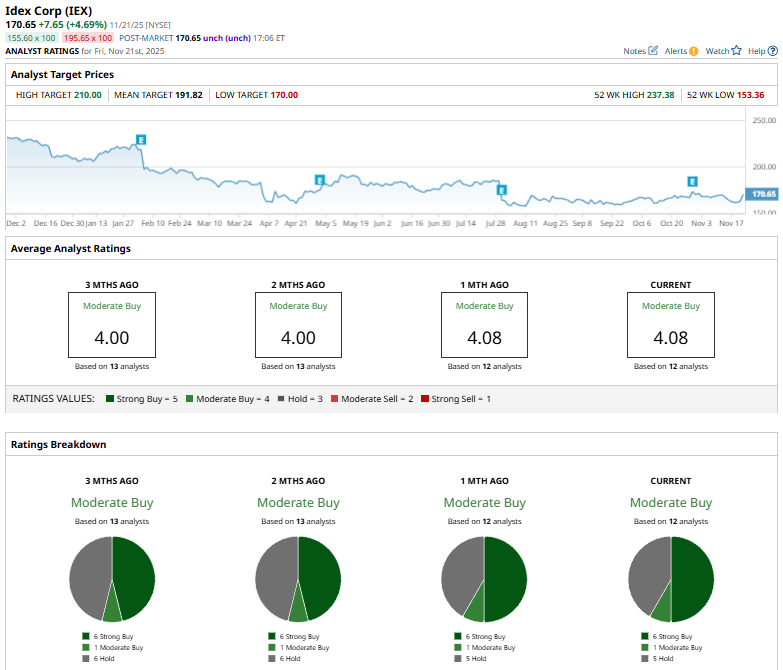Select the Current 4.08 rating box
Viewport: 783px width, 670px height.
click(x=671, y=325)
